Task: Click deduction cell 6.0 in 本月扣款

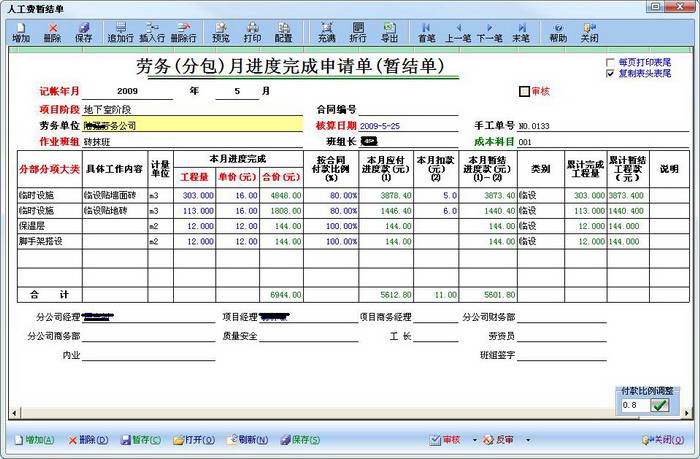Action: (x=436, y=211)
